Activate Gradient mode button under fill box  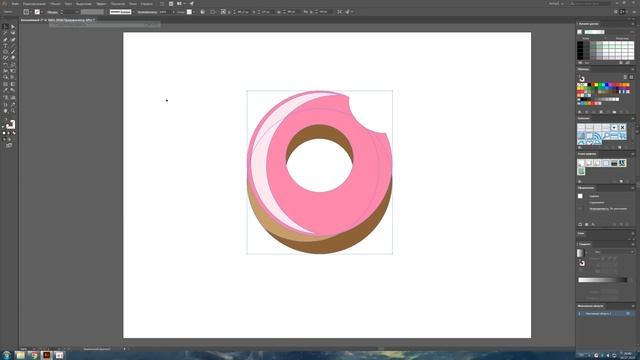pos(9,133)
